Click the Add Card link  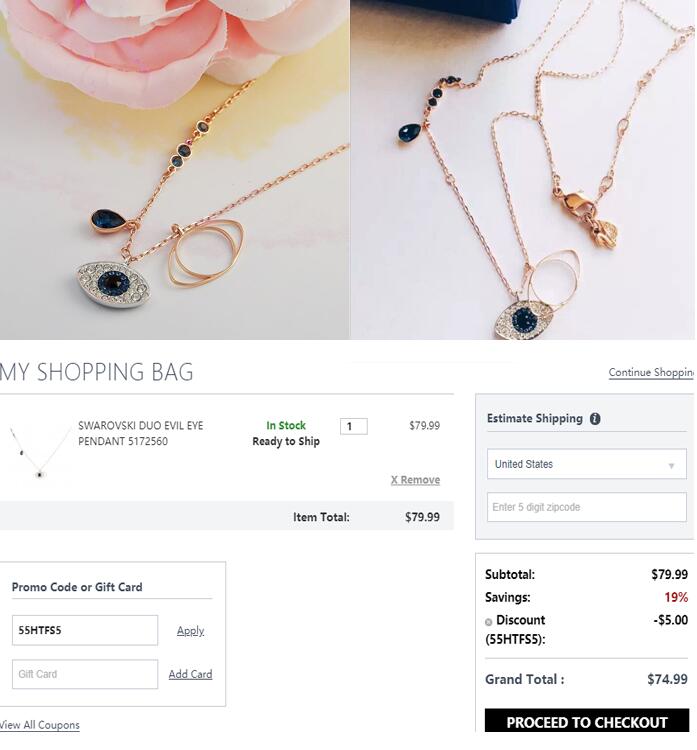click(190, 674)
